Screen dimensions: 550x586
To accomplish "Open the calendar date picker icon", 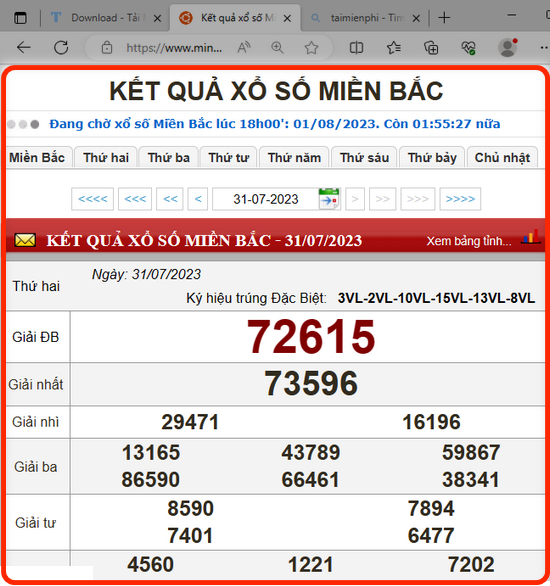I will [329, 198].
